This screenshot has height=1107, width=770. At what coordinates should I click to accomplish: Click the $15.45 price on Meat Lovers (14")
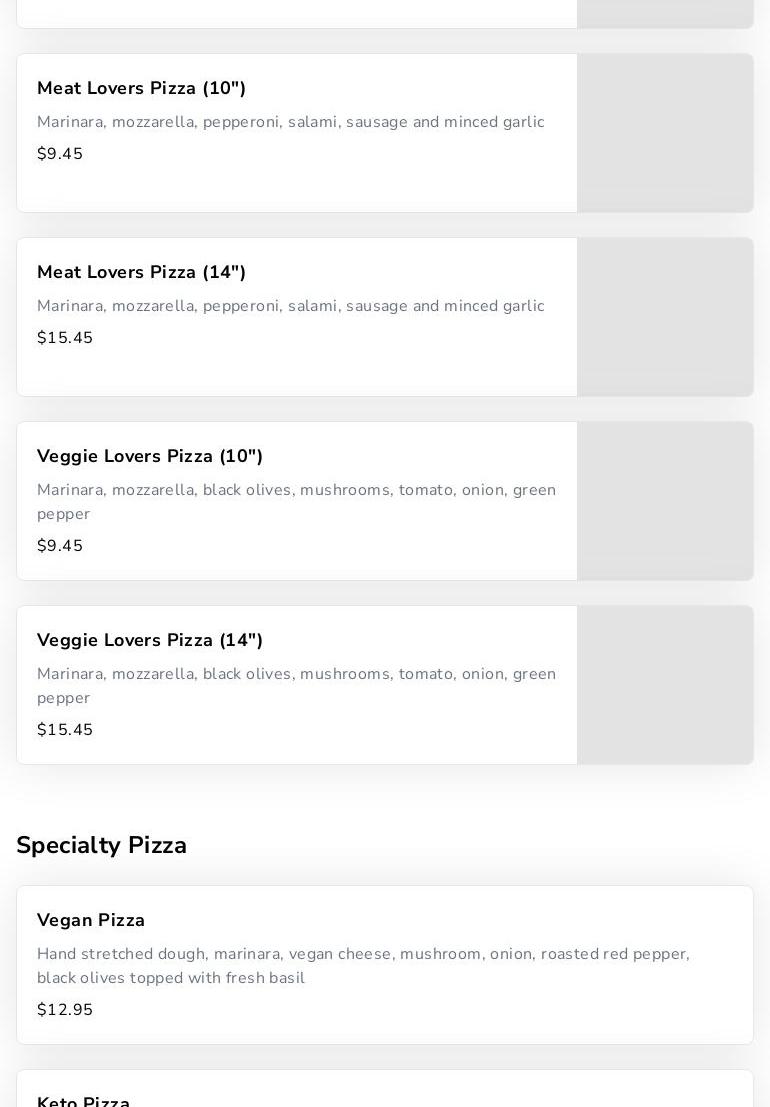coord(65,338)
